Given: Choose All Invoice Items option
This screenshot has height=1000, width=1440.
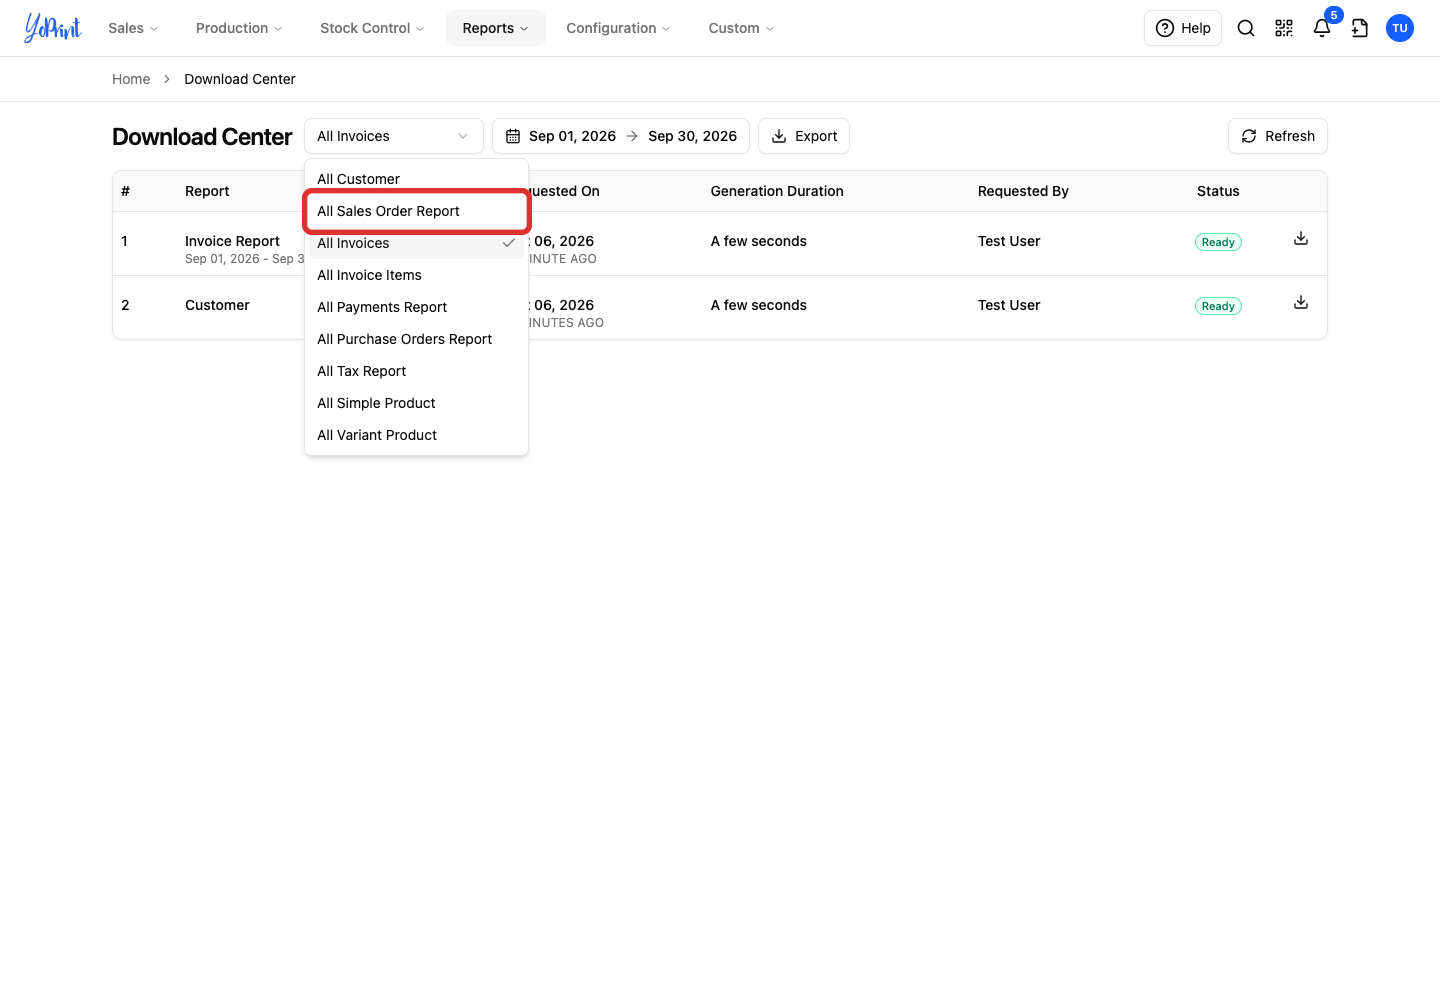Looking at the screenshot, I should (x=416, y=275).
